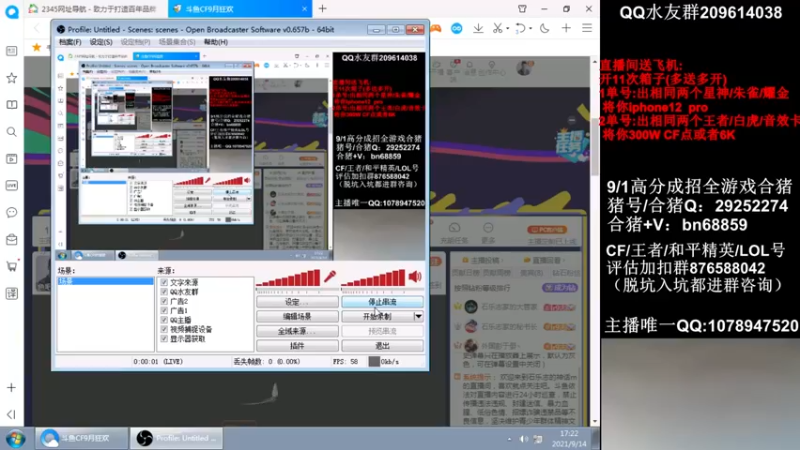
Task: Open the 帮助(H) menu in OBS
Action: tap(215, 42)
